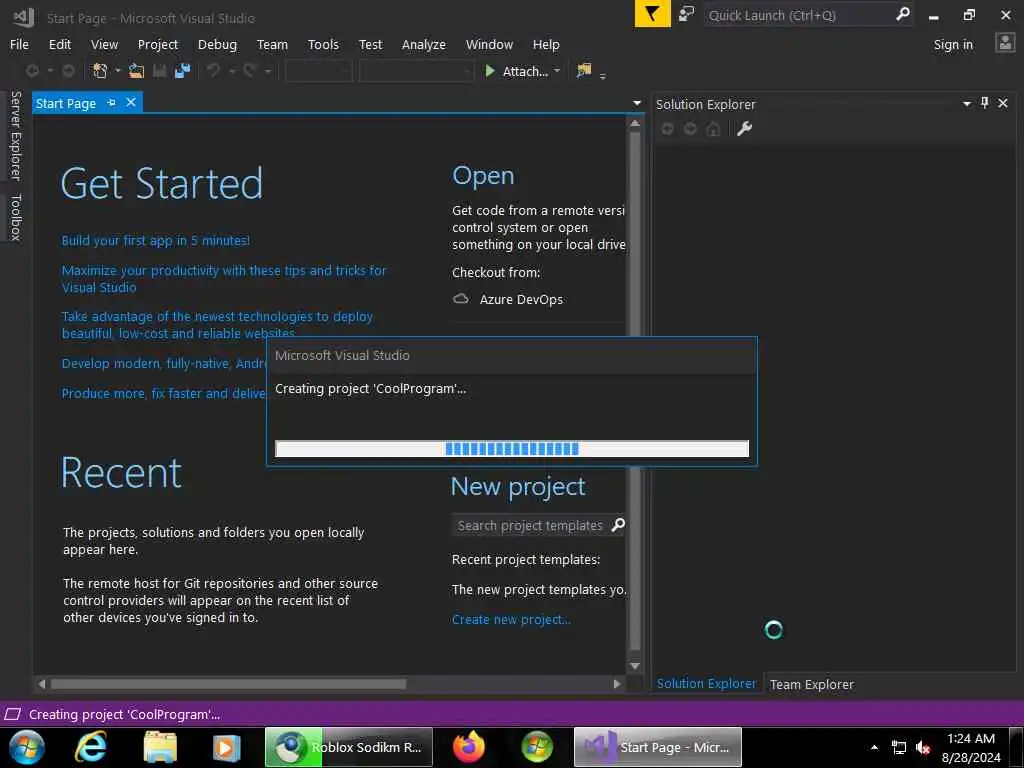This screenshot has width=1024, height=768.
Task: Open the Server Explorer side tab
Action: pos(16,135)
